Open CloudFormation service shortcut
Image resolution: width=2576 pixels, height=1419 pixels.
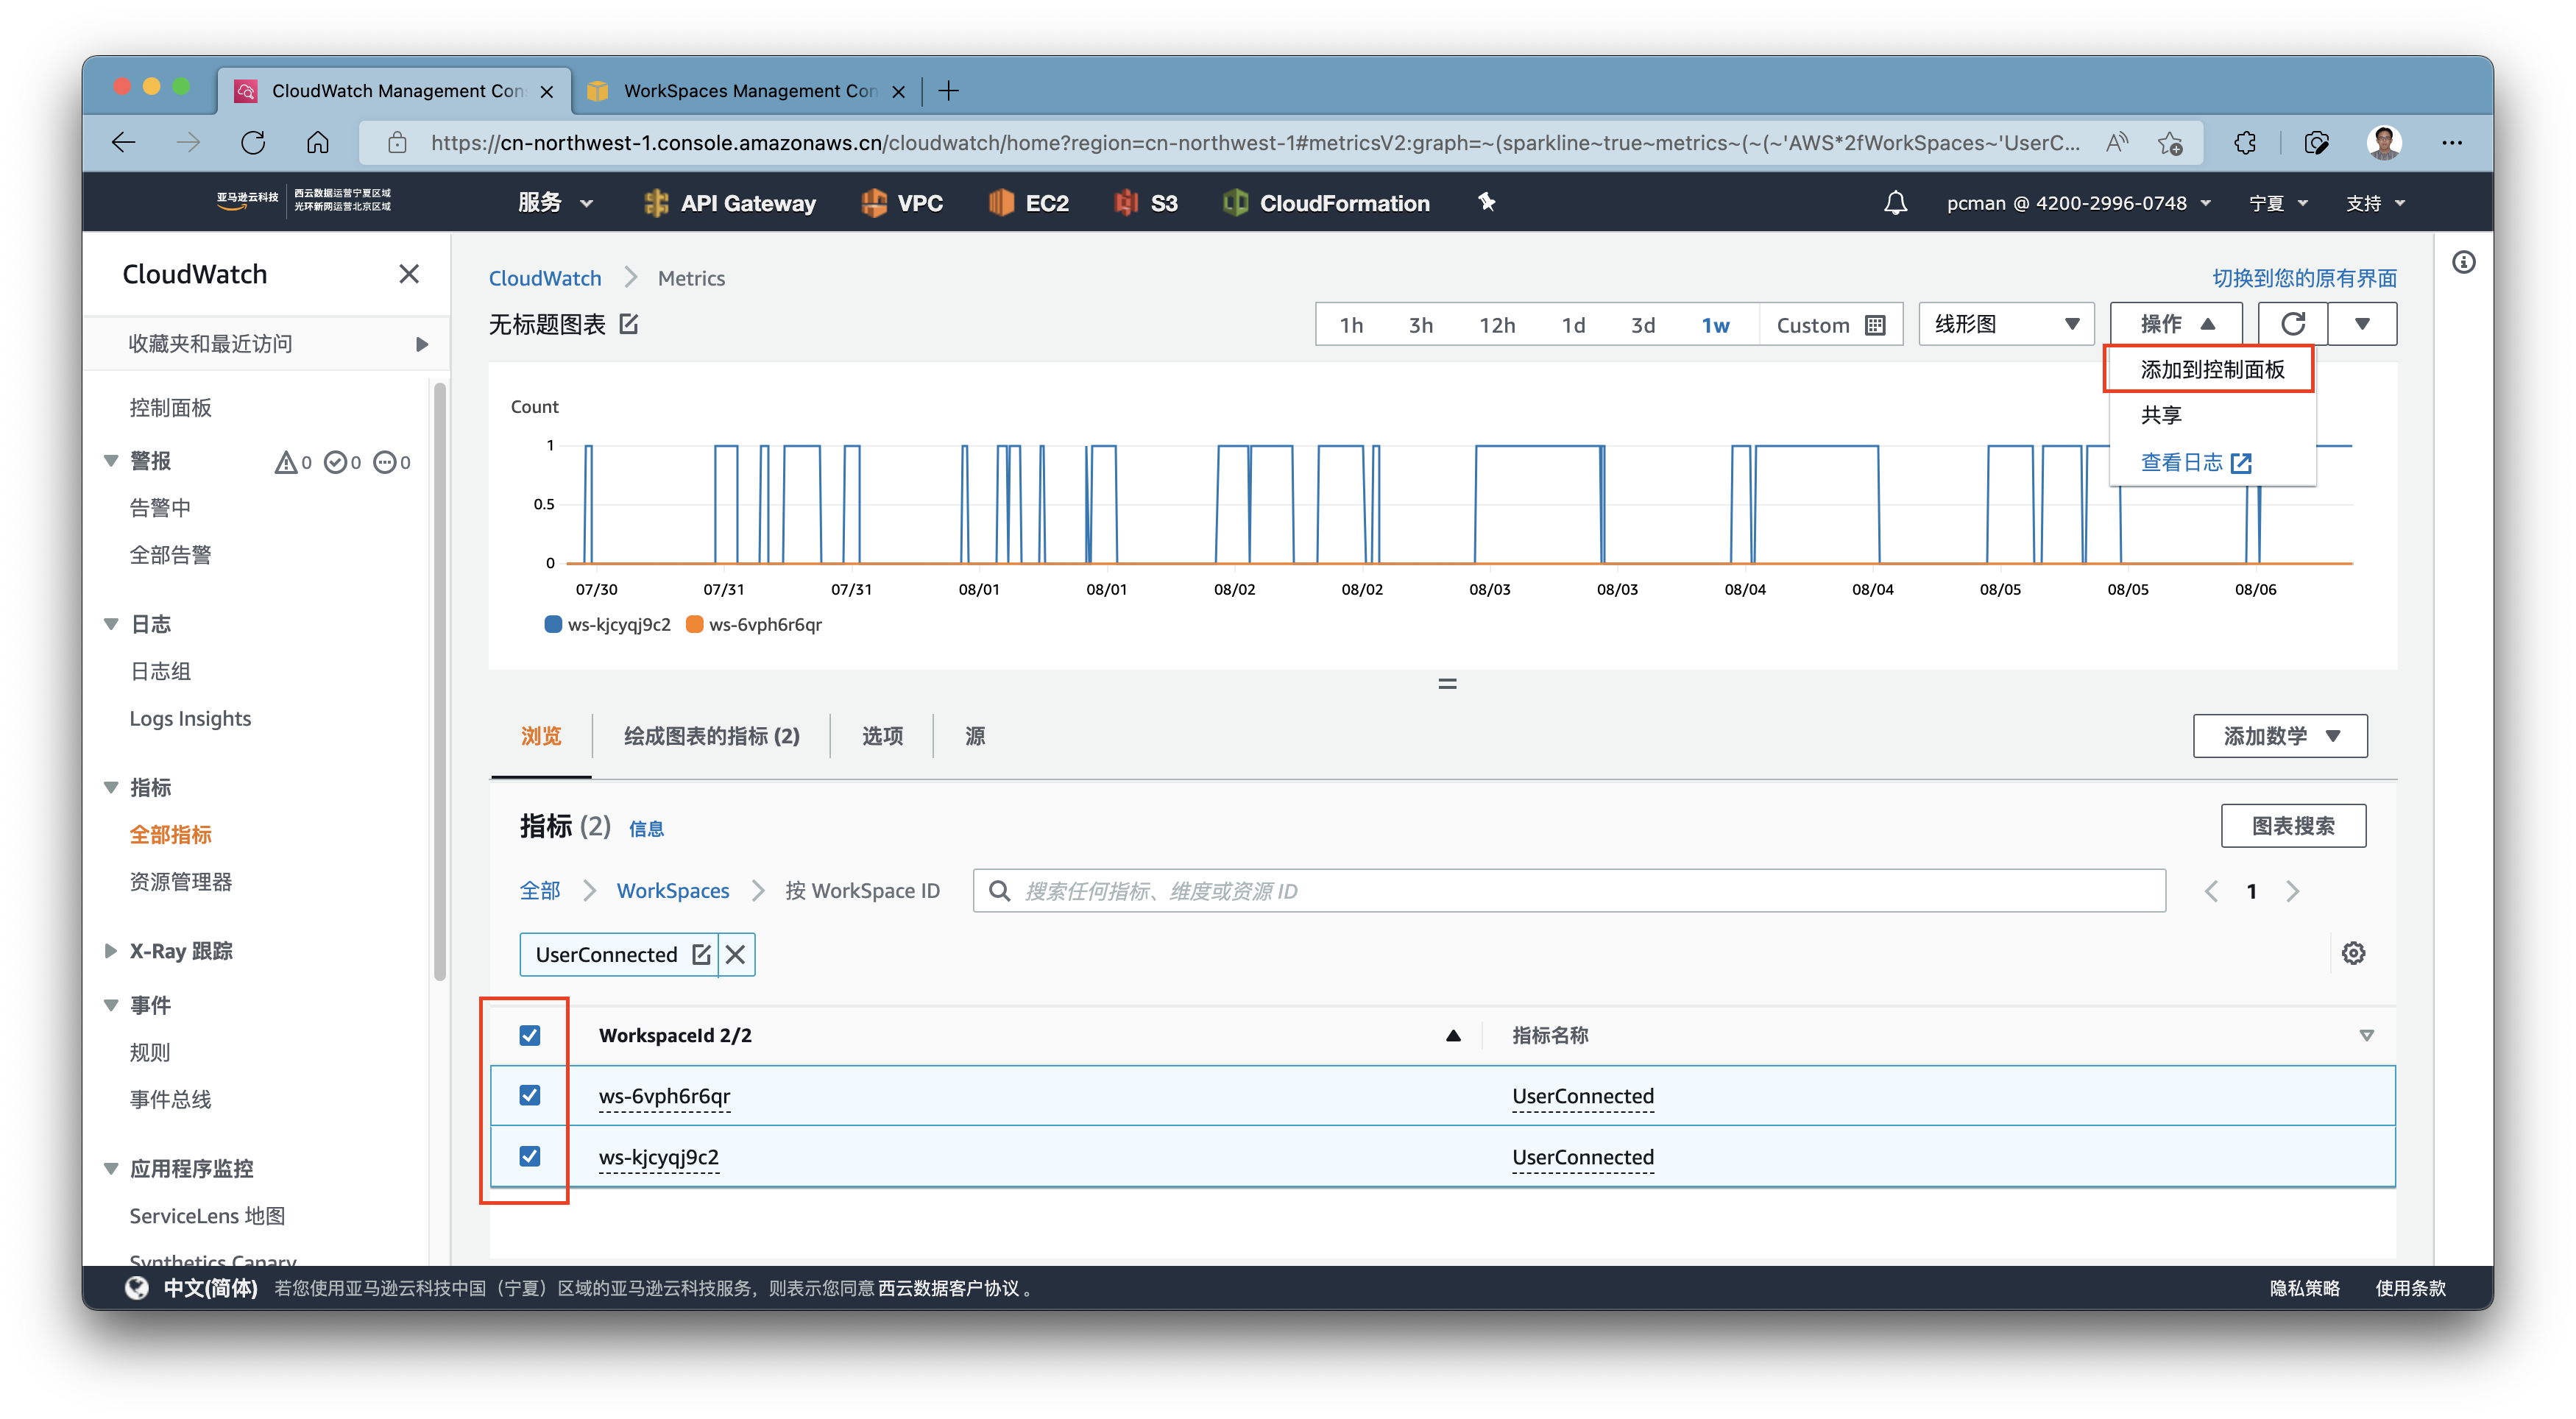[1327, 203]
